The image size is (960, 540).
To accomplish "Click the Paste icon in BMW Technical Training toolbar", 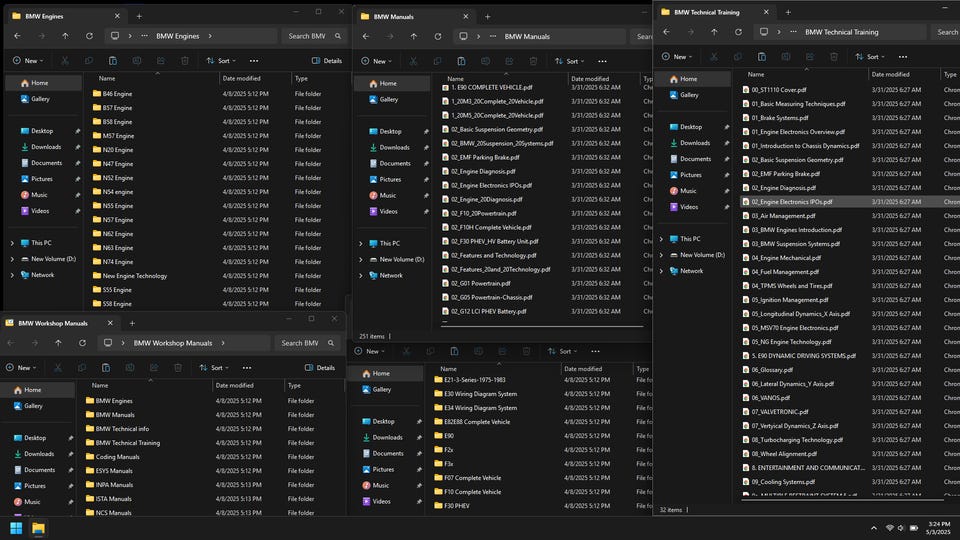I will click(762, 56).
